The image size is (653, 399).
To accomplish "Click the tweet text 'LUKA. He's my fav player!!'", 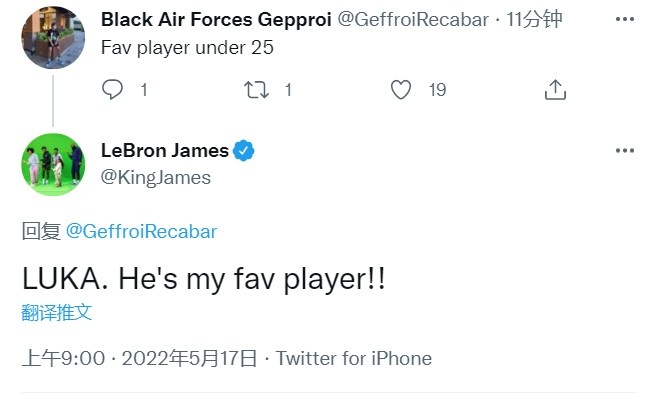I will [204, 279].
